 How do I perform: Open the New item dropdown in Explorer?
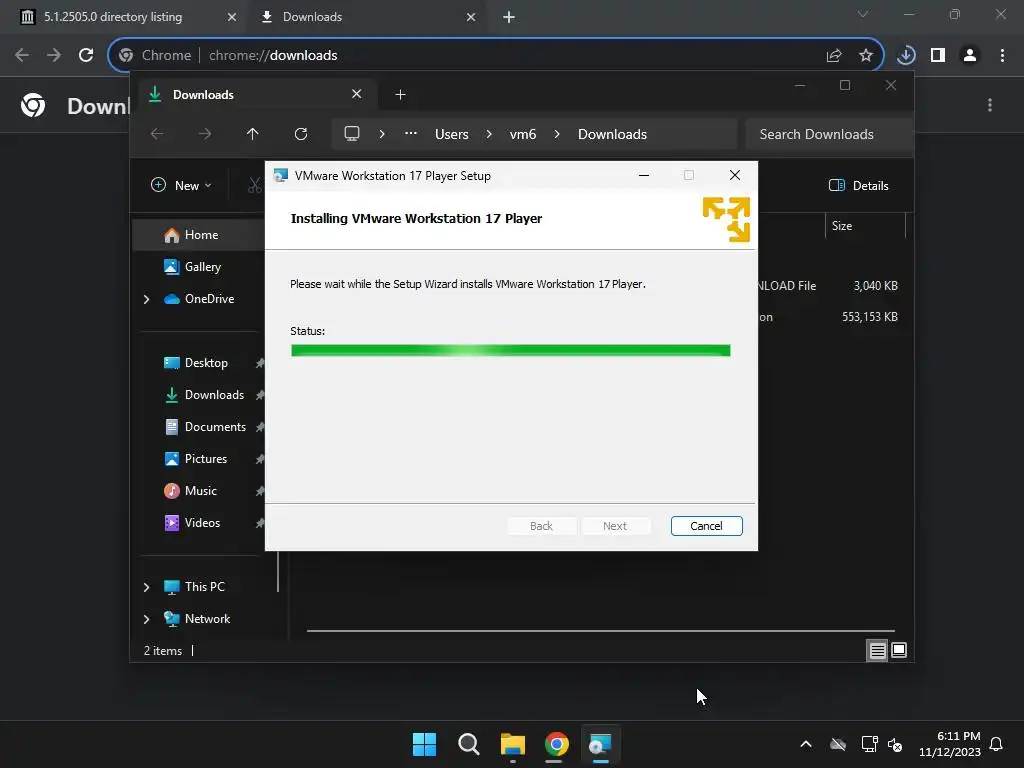[181, 185]
